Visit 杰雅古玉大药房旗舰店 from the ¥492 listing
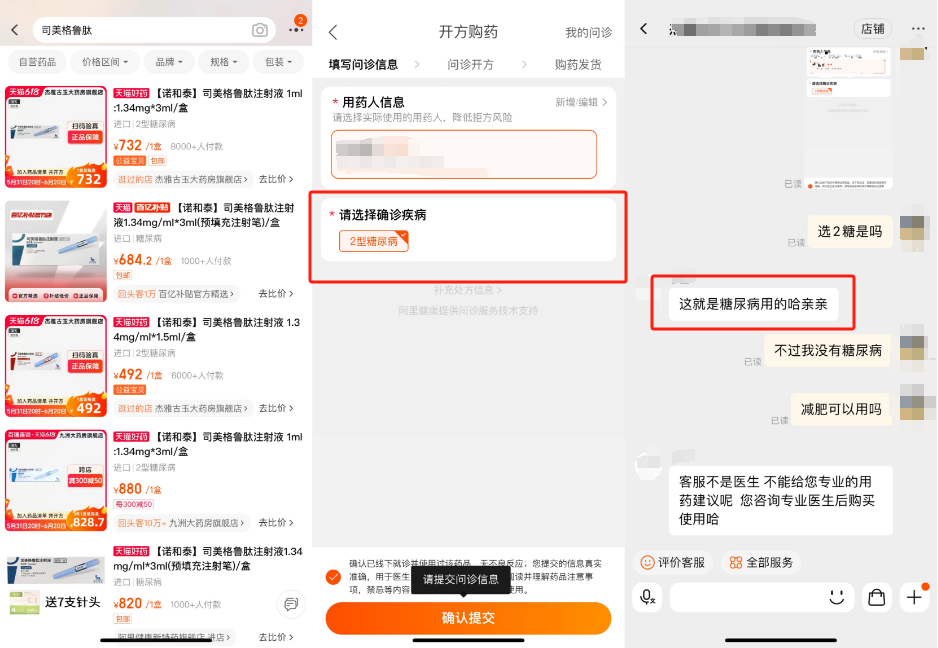Screen dimensions: 938x648 182,408
